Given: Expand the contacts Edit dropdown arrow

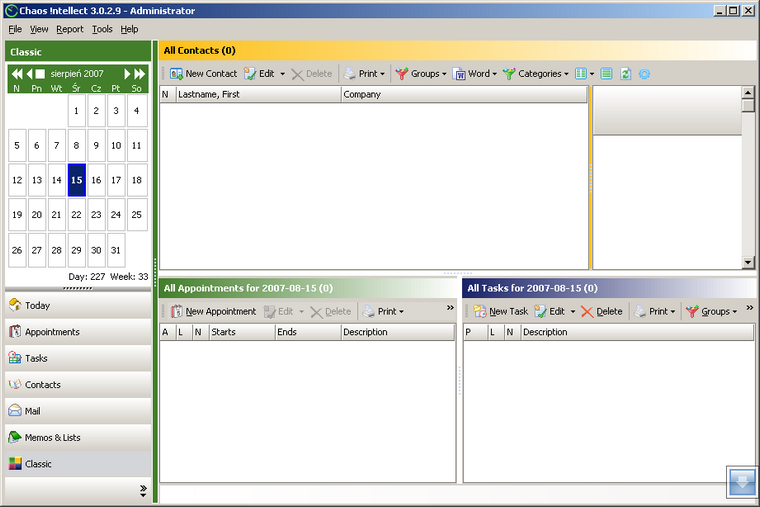Looking at the screenshot, I should [x=282, y=74].
